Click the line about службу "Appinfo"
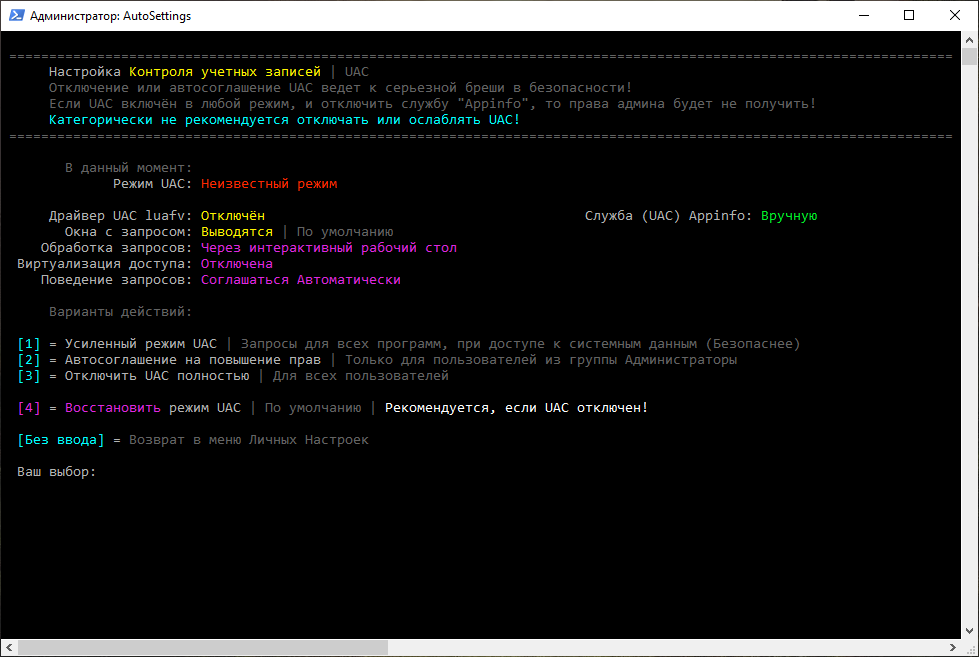The height and width of the screenshot is (657, 979). coord(432,104)
